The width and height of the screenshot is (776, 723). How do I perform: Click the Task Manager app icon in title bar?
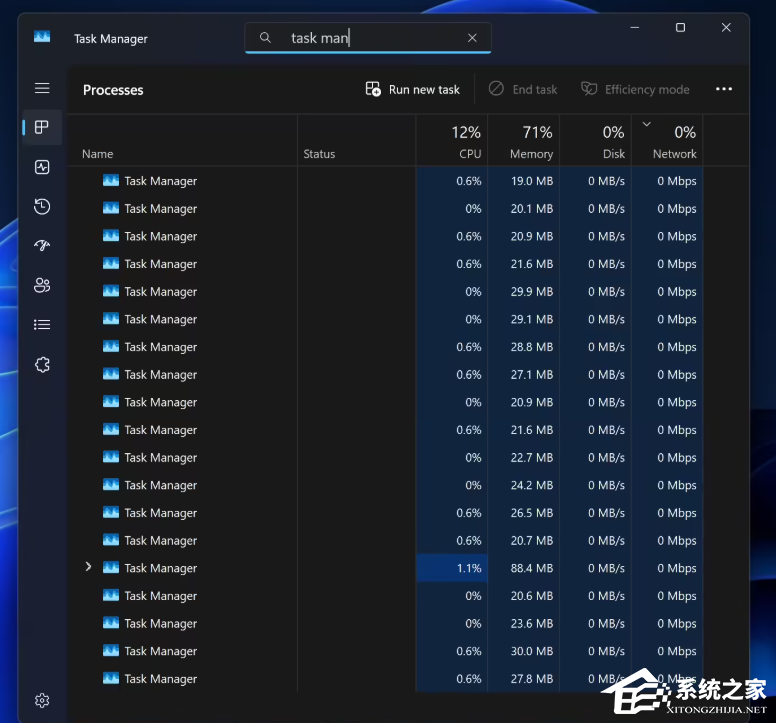coord(42,37)
